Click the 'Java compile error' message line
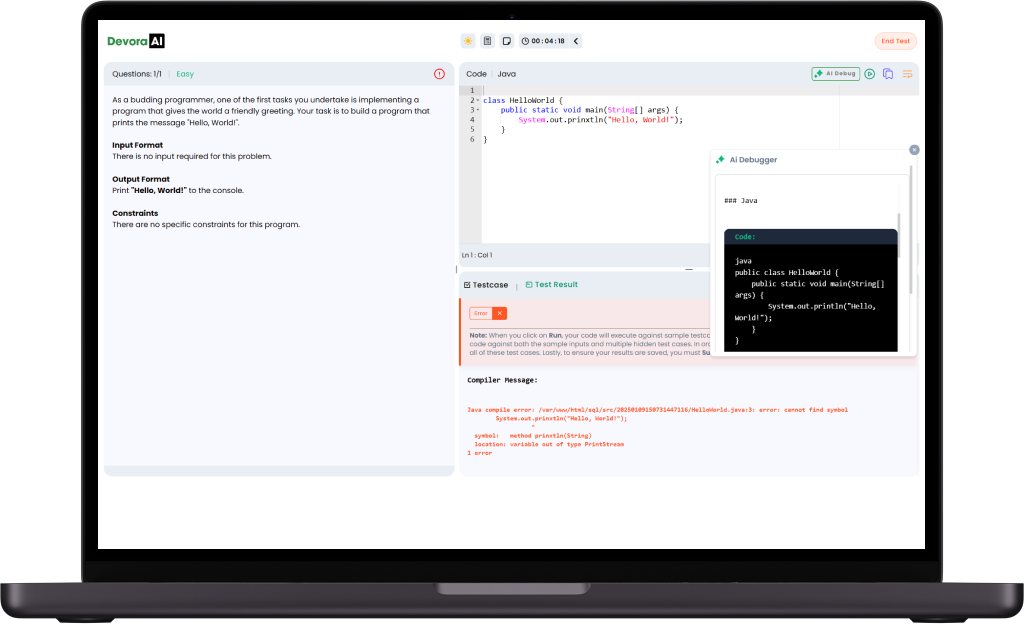This screenshot has width=1024, height=624. click(658, 410)
